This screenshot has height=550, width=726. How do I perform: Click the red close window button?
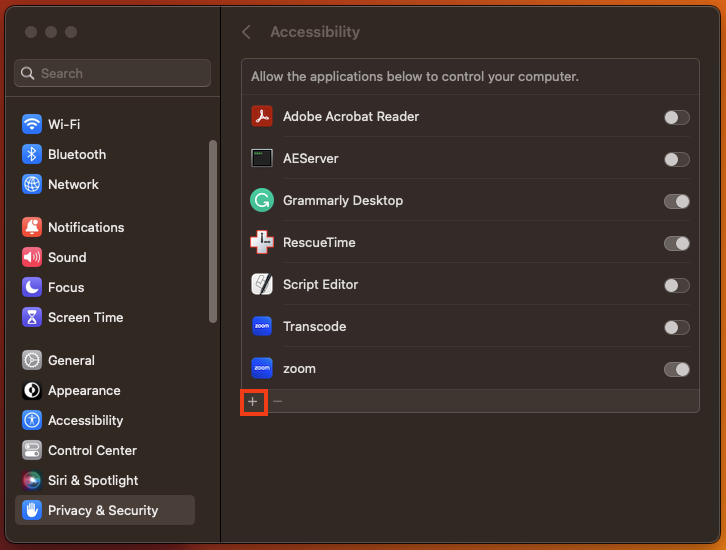coord(31,32)
